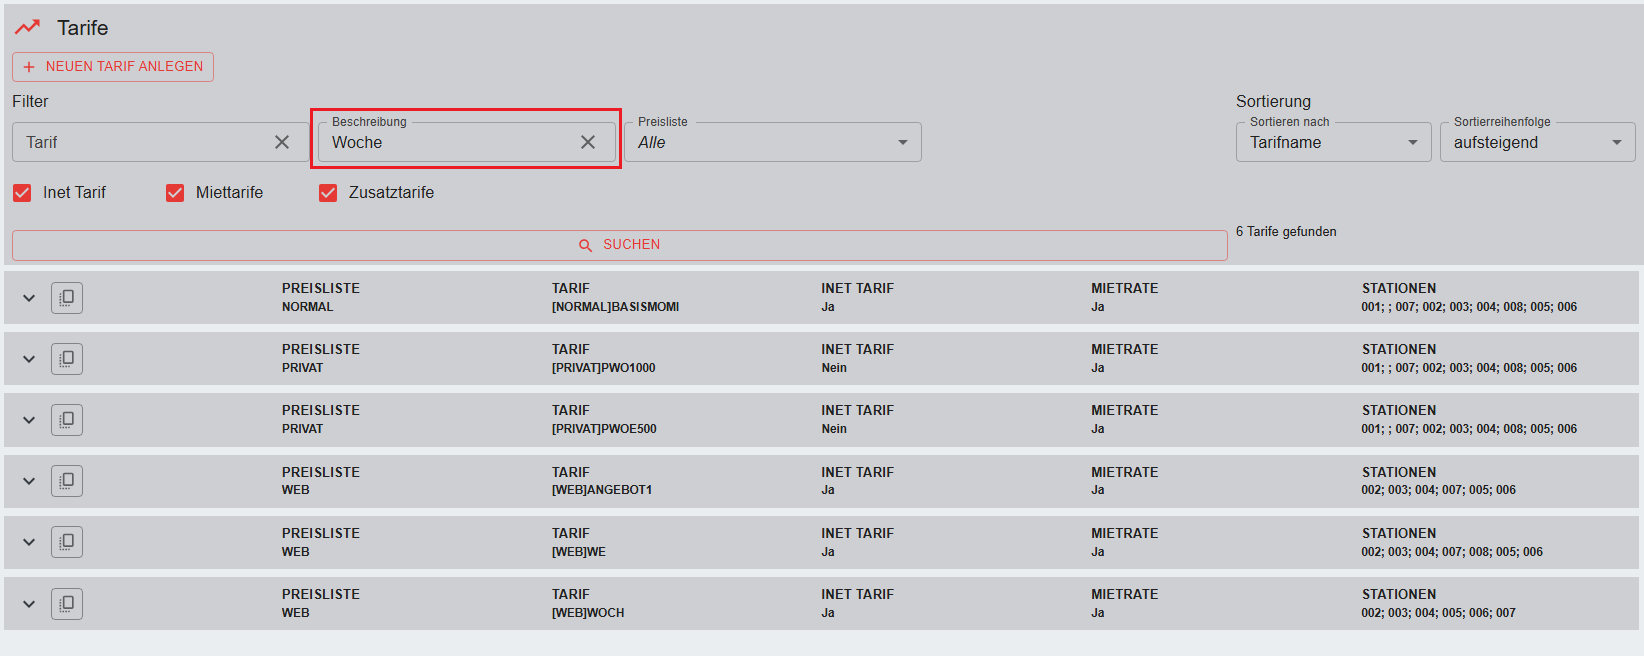The width and height of the screenshot is (1644, 656).
Task: Click the copy icon for [WEB]WE tariff
Action: click(x=67, y=542)
